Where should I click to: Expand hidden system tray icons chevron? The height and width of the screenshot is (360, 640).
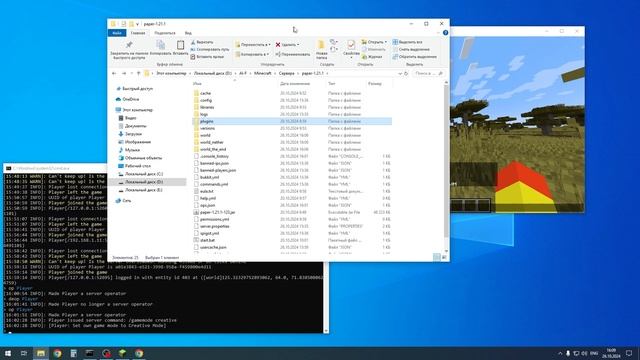[x=560, y=353]
